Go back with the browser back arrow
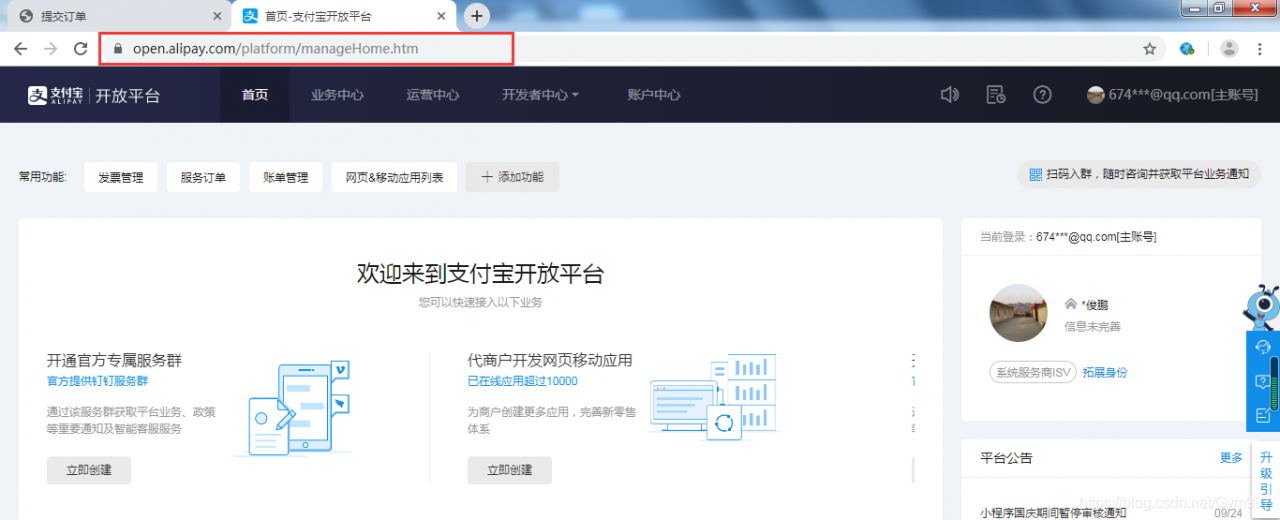1280x520 pixels. (x=20, y=48)
